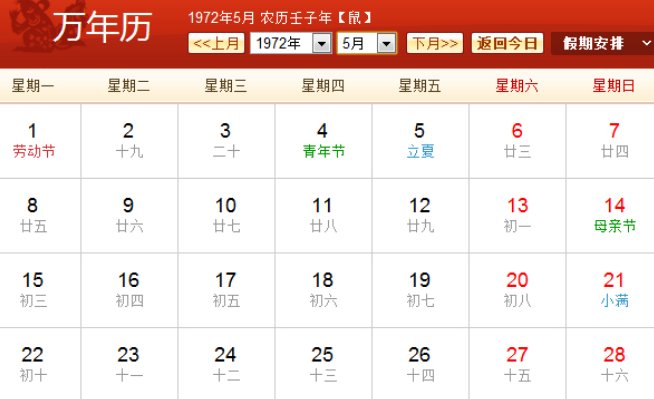
Task: Go to previous month with <<上月 button
Action: click(216, 43)
